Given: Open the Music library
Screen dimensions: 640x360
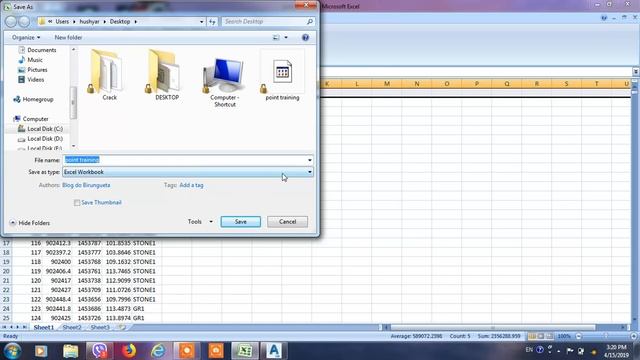Looking at the screenshot, I should 30,60.
